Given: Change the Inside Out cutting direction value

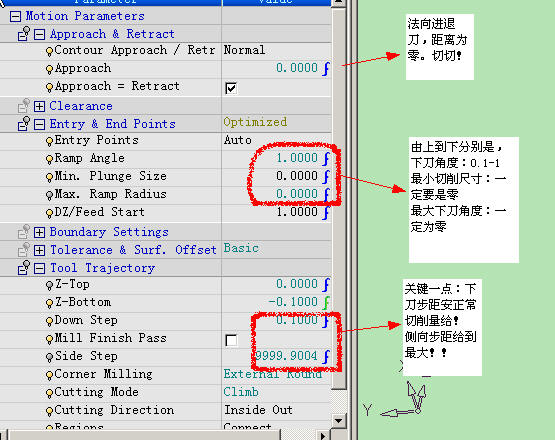Looking at the screenshot, I should coord(258,410).
